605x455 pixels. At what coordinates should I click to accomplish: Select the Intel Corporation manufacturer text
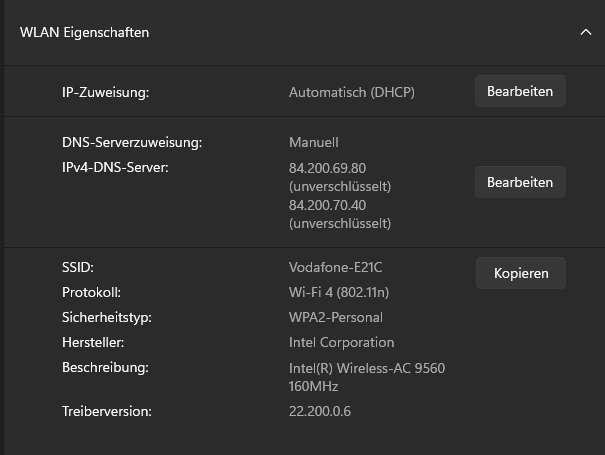(x=341, y=342)
